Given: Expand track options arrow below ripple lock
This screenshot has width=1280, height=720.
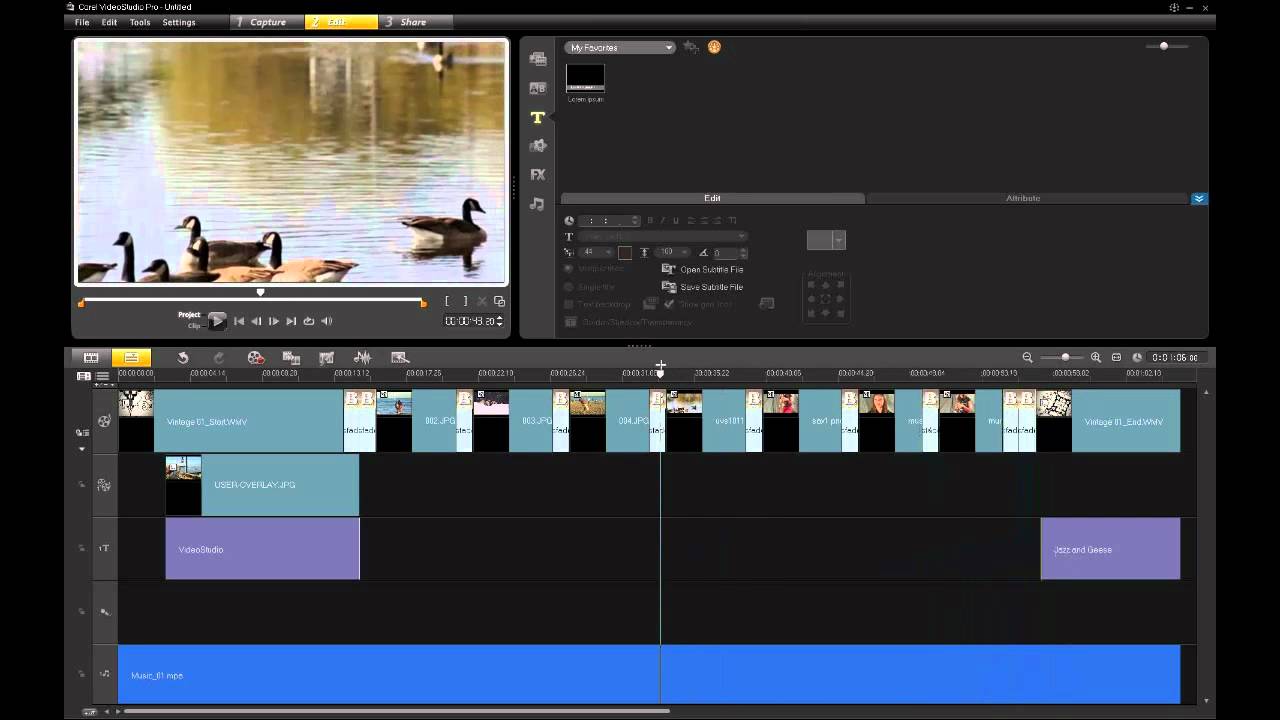Looking at the screenshot, I should pos(82,449).
